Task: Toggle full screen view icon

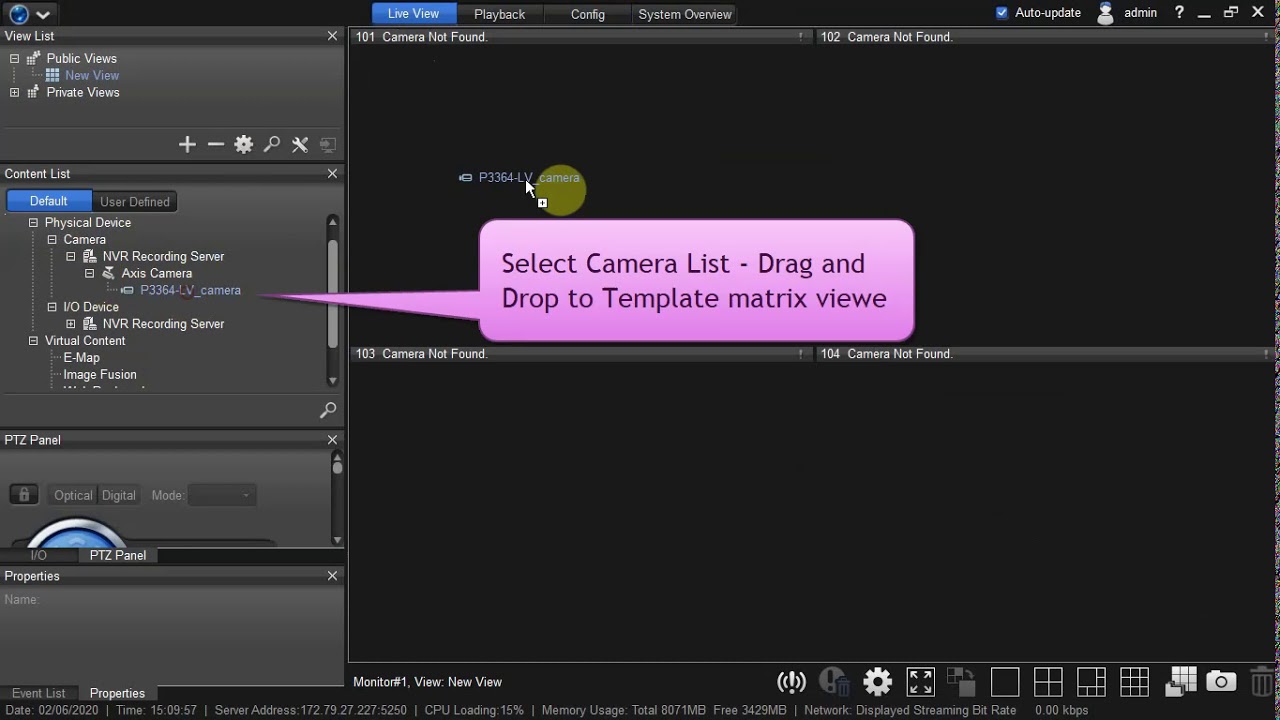Action: [x=920, y=682]
